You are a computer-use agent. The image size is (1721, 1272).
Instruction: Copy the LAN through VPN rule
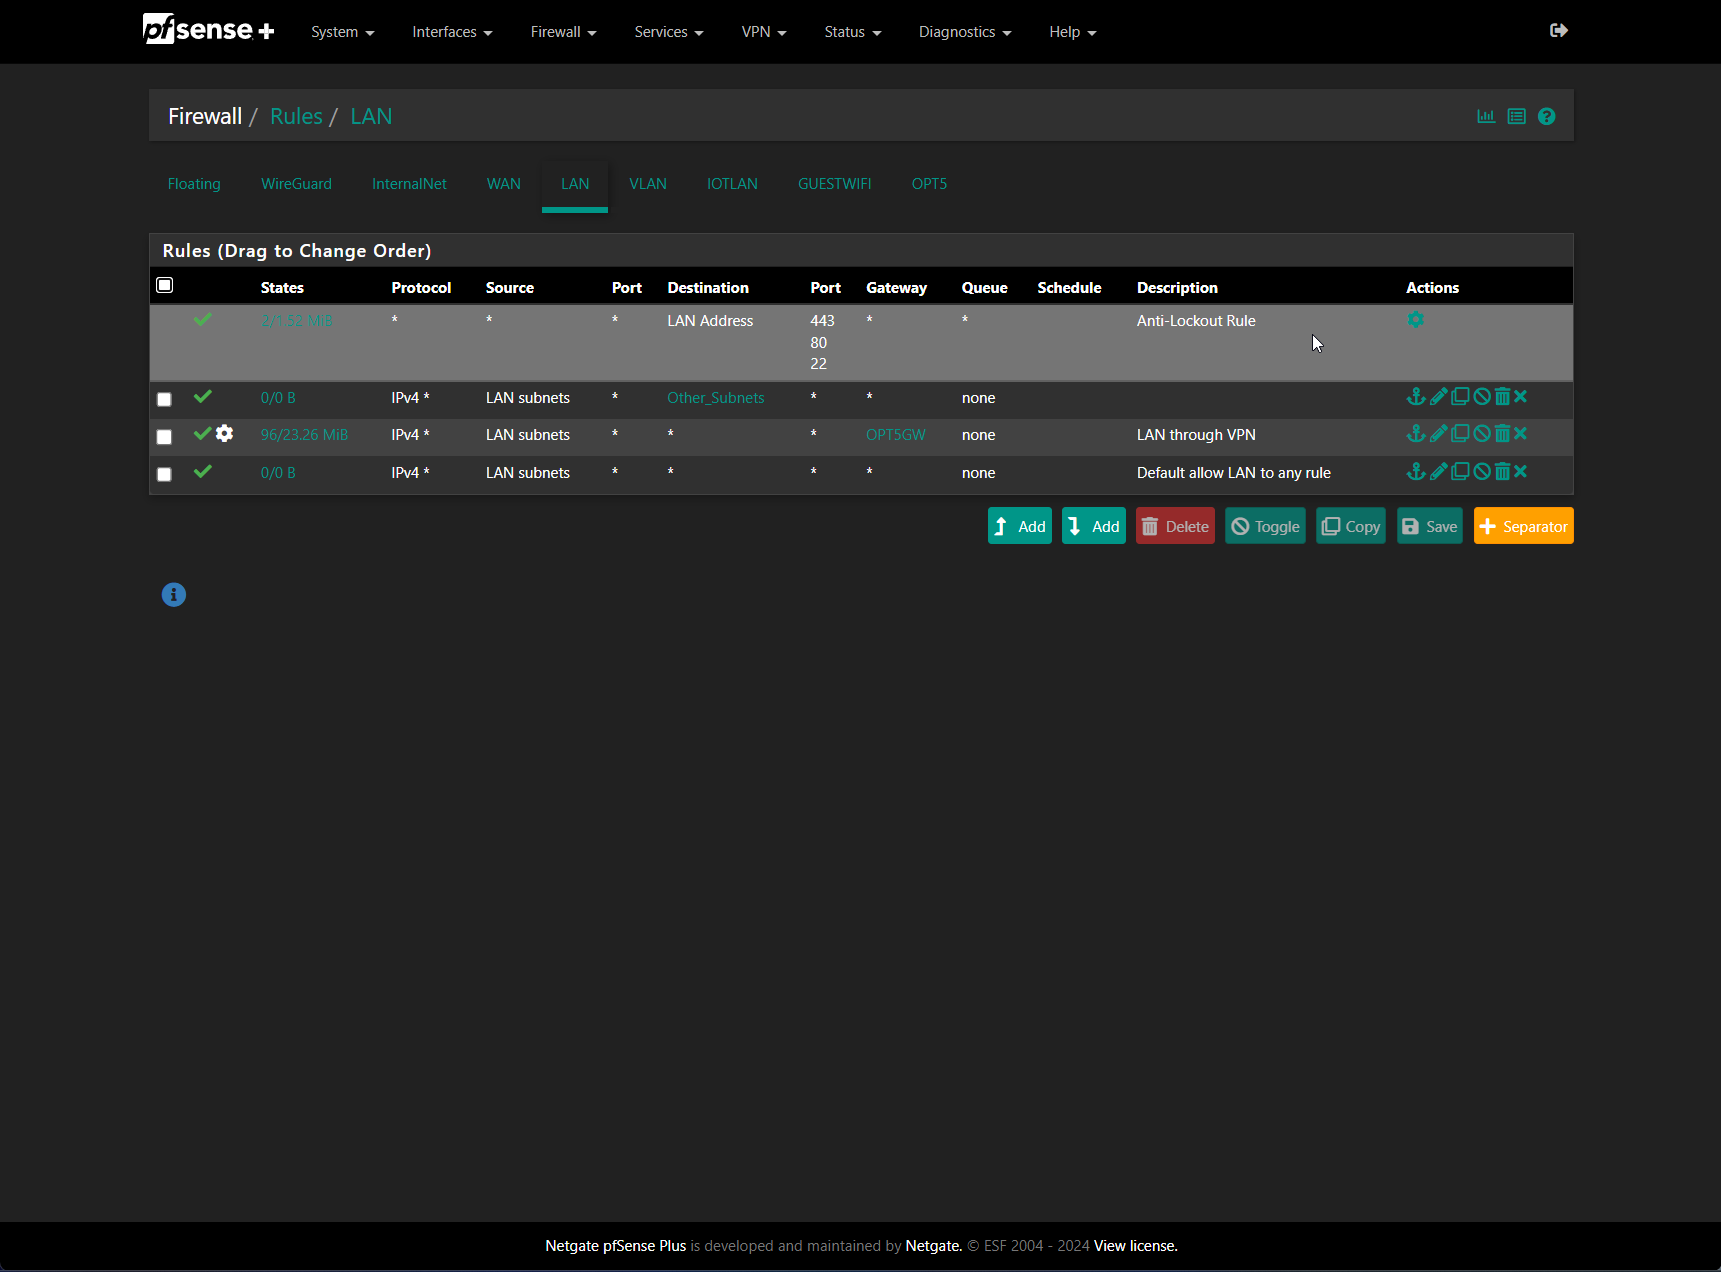pos(1460,434)
